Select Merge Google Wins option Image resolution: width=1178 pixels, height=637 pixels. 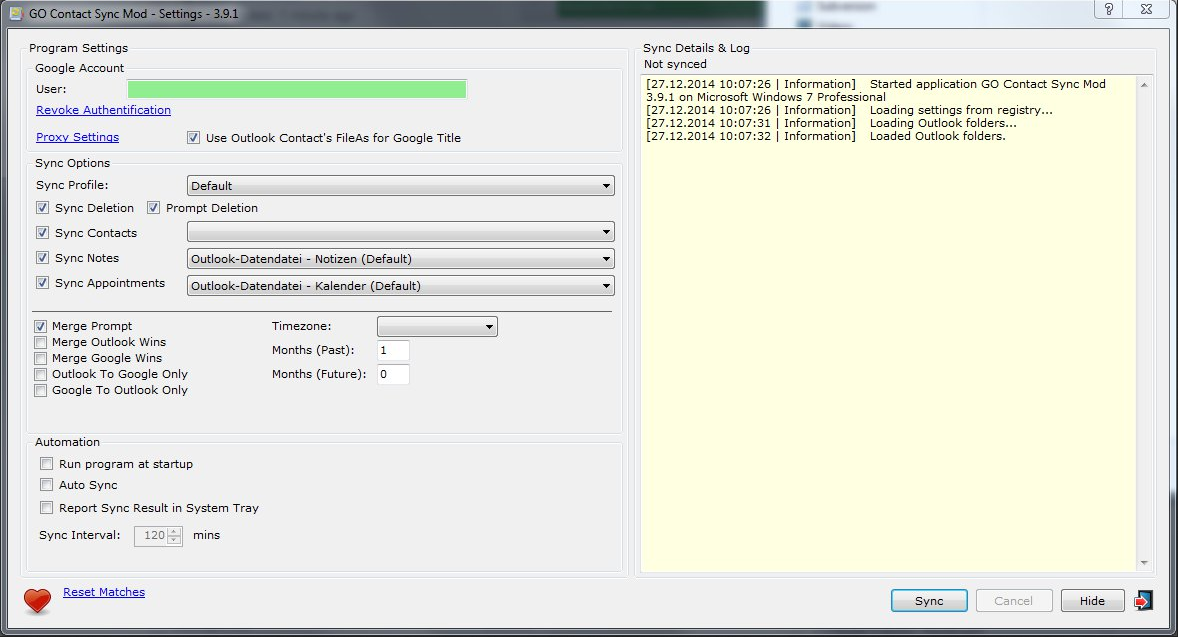click(x=41, y=358)
